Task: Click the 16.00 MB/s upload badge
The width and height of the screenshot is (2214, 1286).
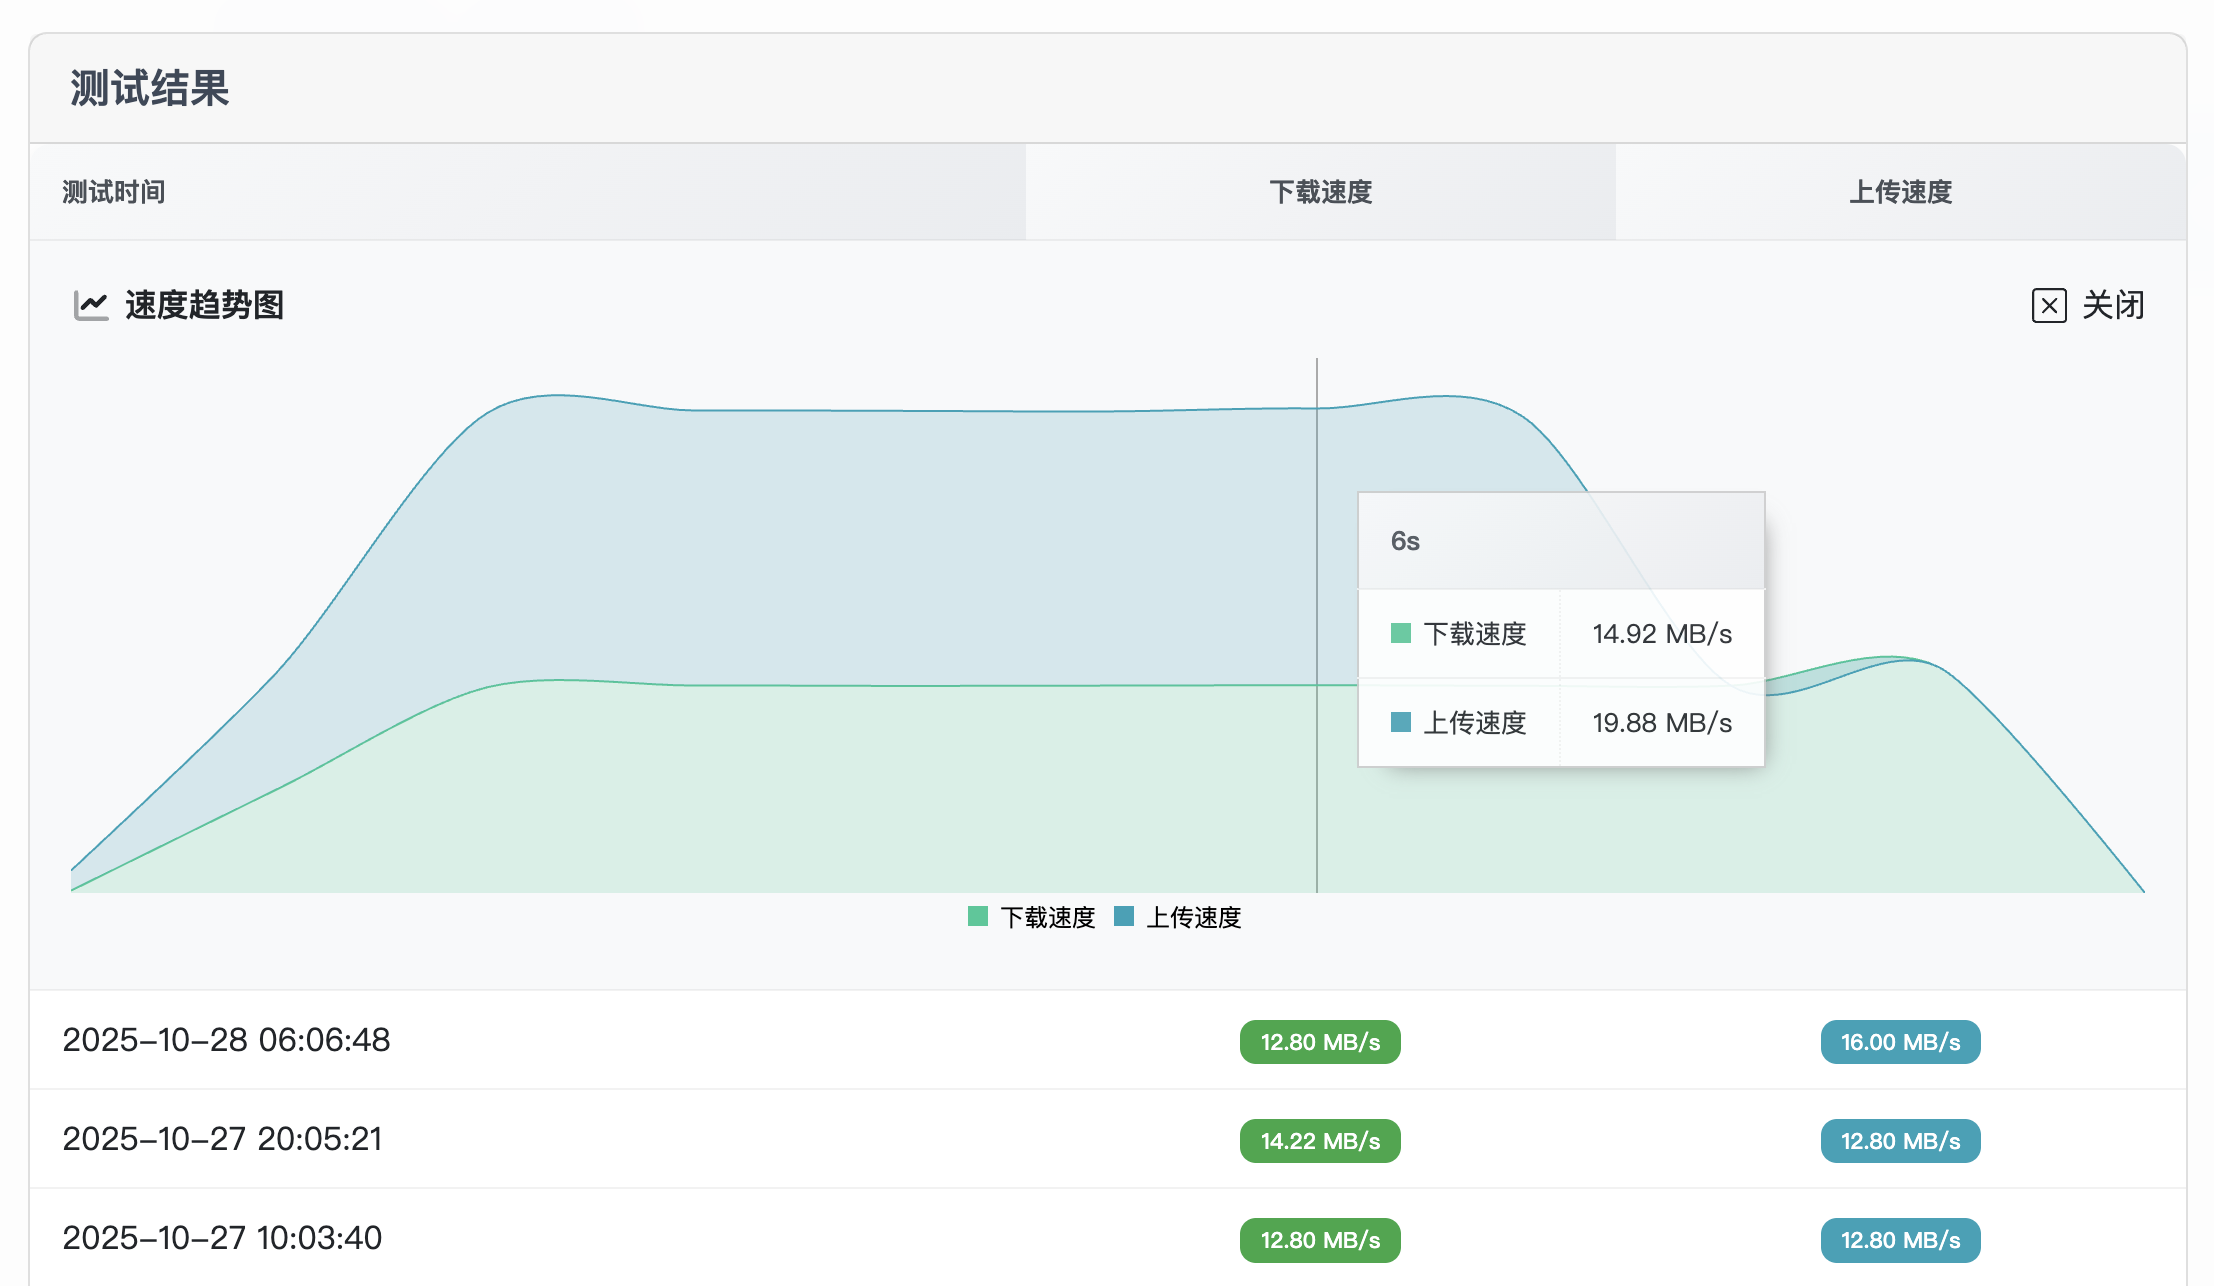Action: [x=1900, y=1042]
